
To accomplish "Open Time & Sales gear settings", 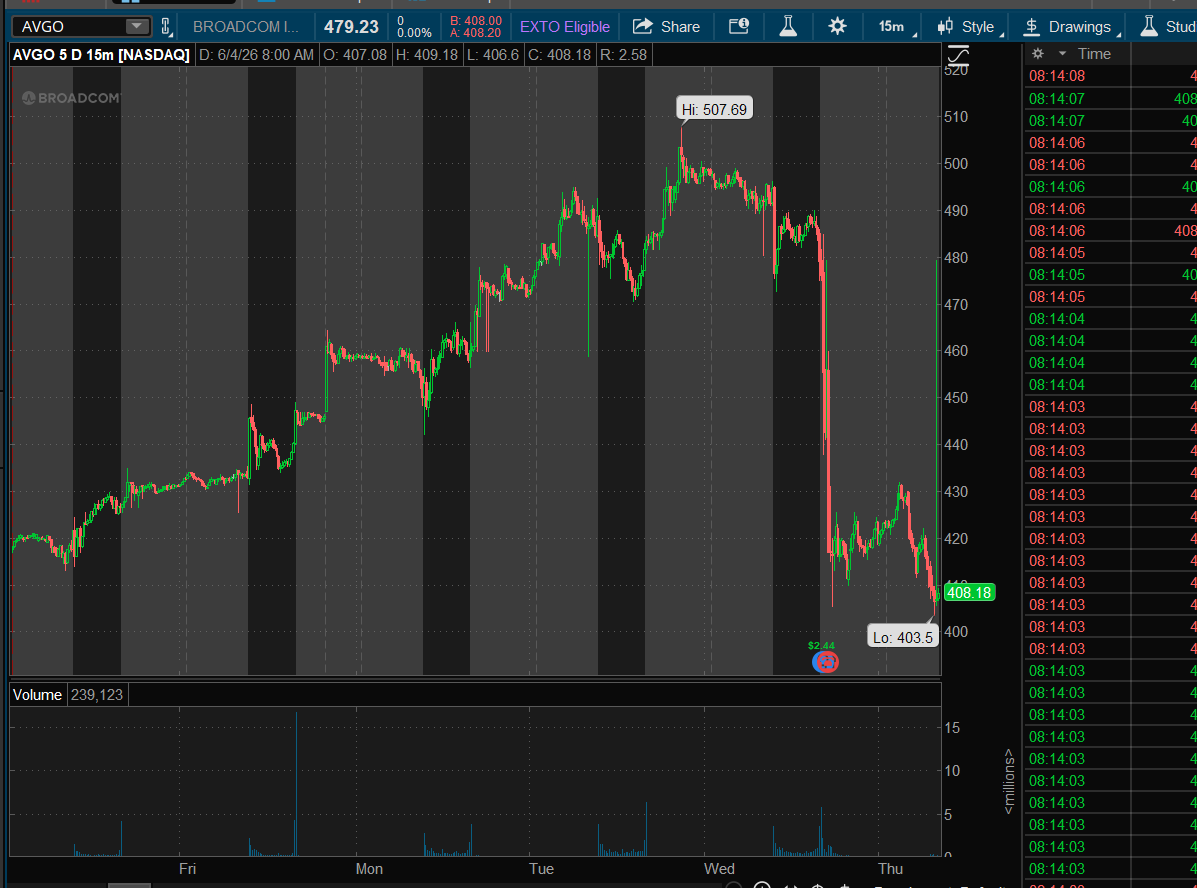I will (x=1037, y=53).
